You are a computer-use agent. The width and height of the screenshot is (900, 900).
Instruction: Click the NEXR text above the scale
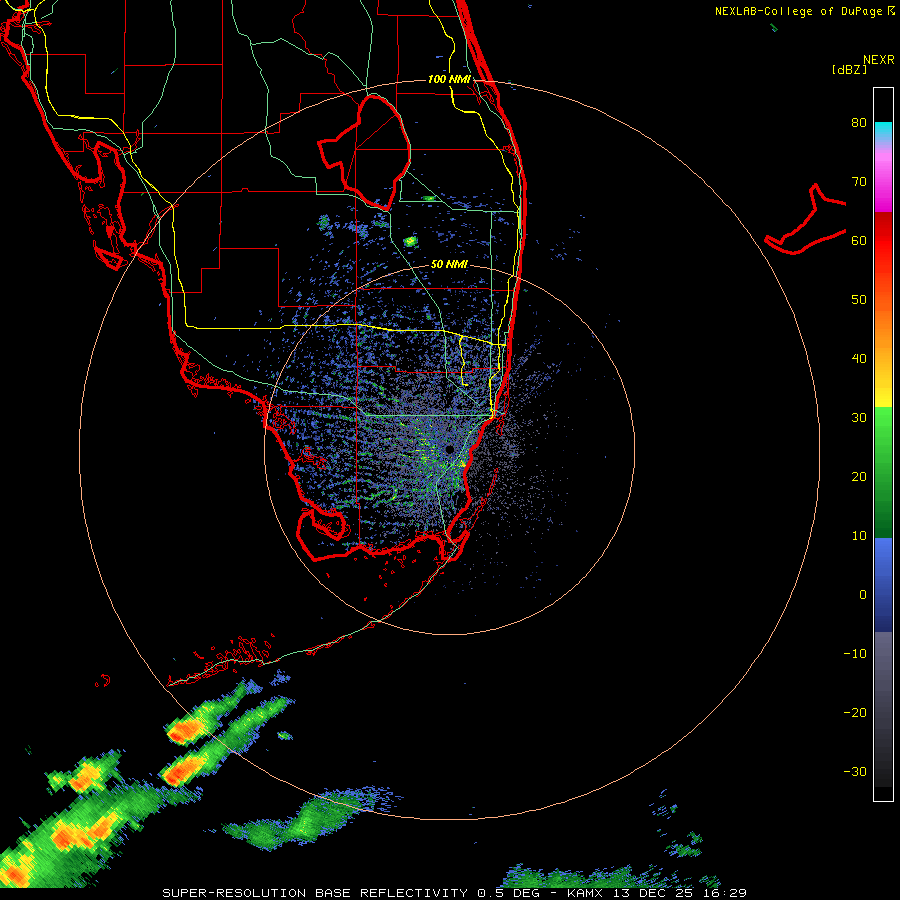click(878, 60)
